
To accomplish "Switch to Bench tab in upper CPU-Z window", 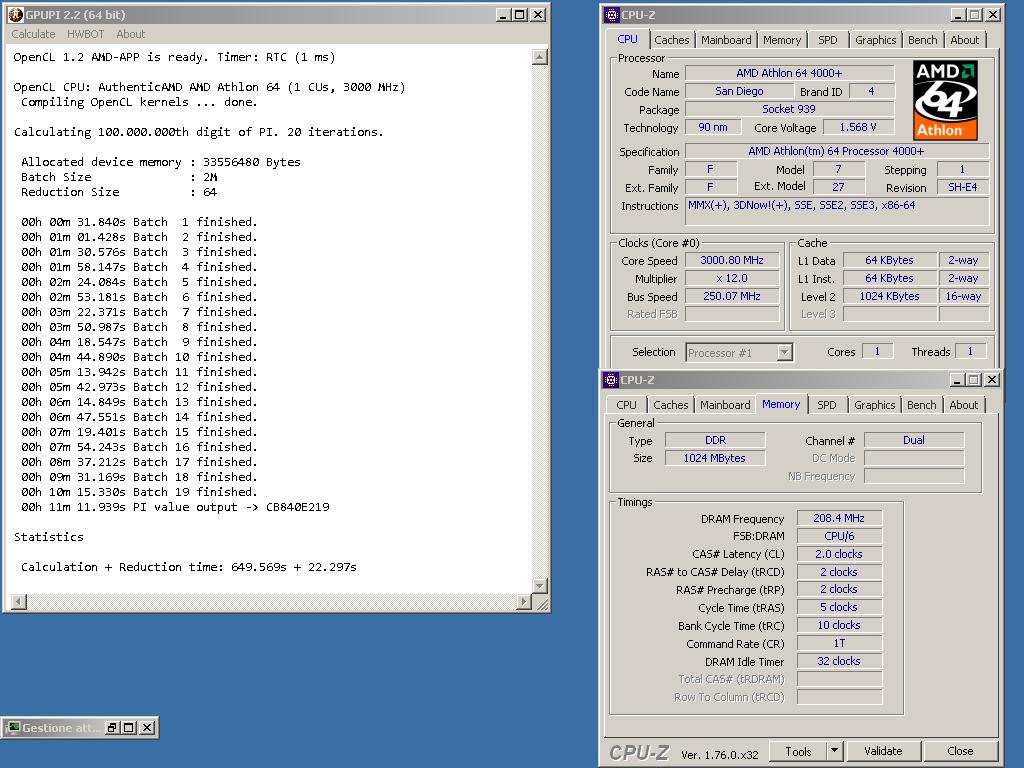I will (922, 40).
